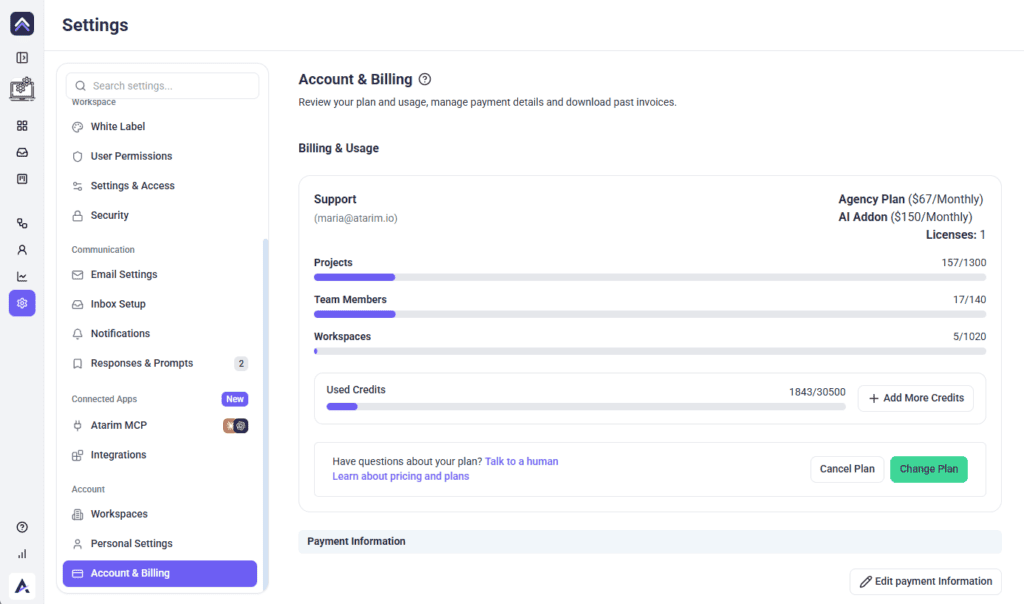1024x604 pixels.
Task: Click the plus icon on Add More Credits
Action: [x=873, y=398]
